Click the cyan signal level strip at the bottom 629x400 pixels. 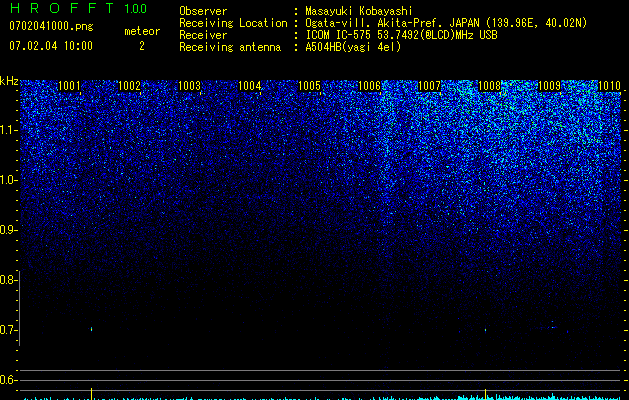tap(322, 398)
